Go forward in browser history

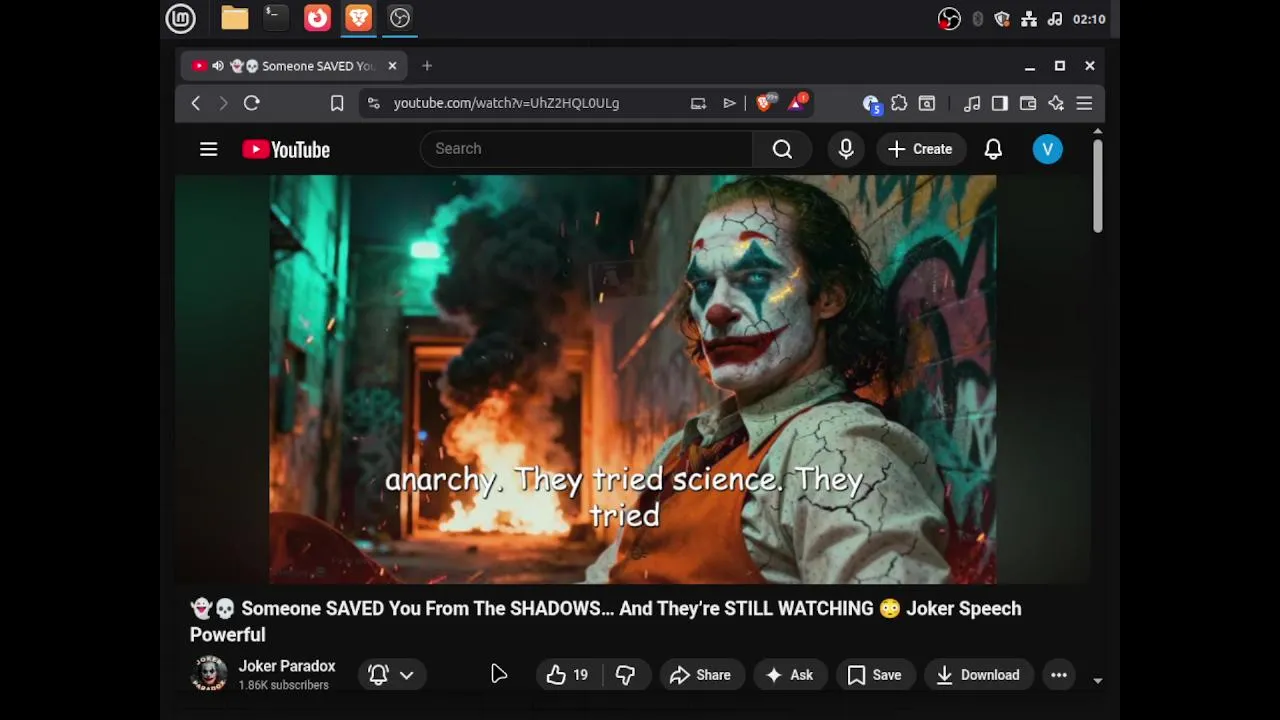point(223,103)
